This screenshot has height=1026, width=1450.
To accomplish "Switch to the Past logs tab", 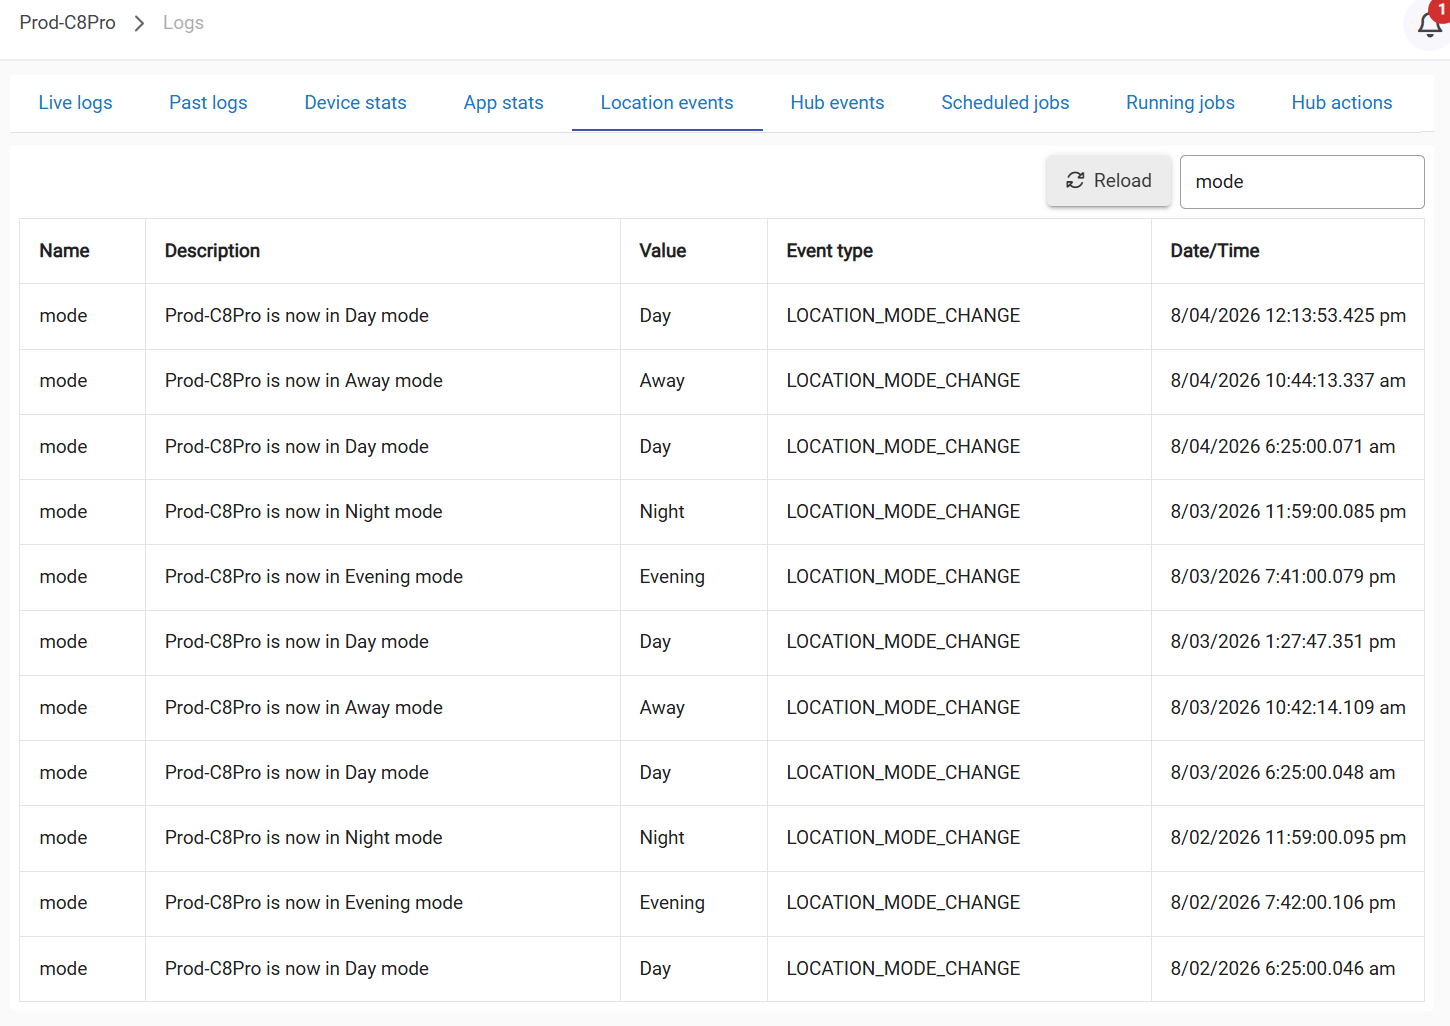I will 208,103.
